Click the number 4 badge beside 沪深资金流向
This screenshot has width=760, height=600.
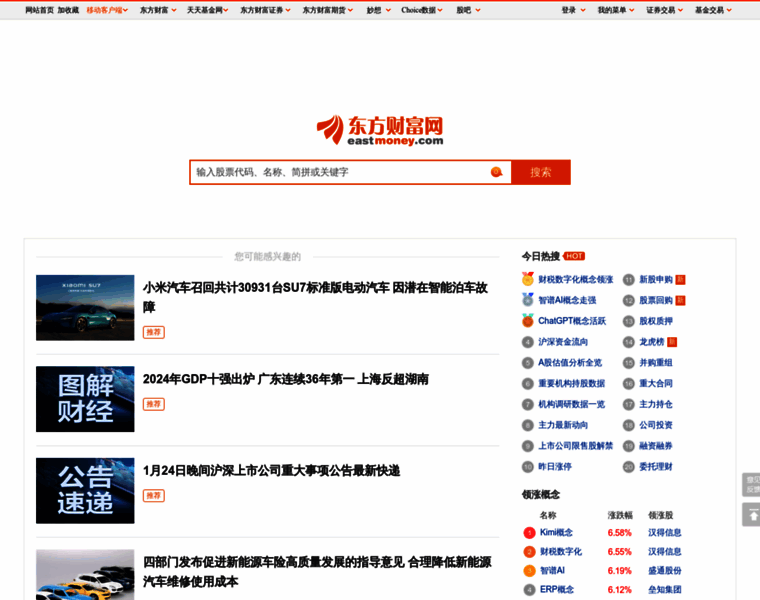coord(528,342)
